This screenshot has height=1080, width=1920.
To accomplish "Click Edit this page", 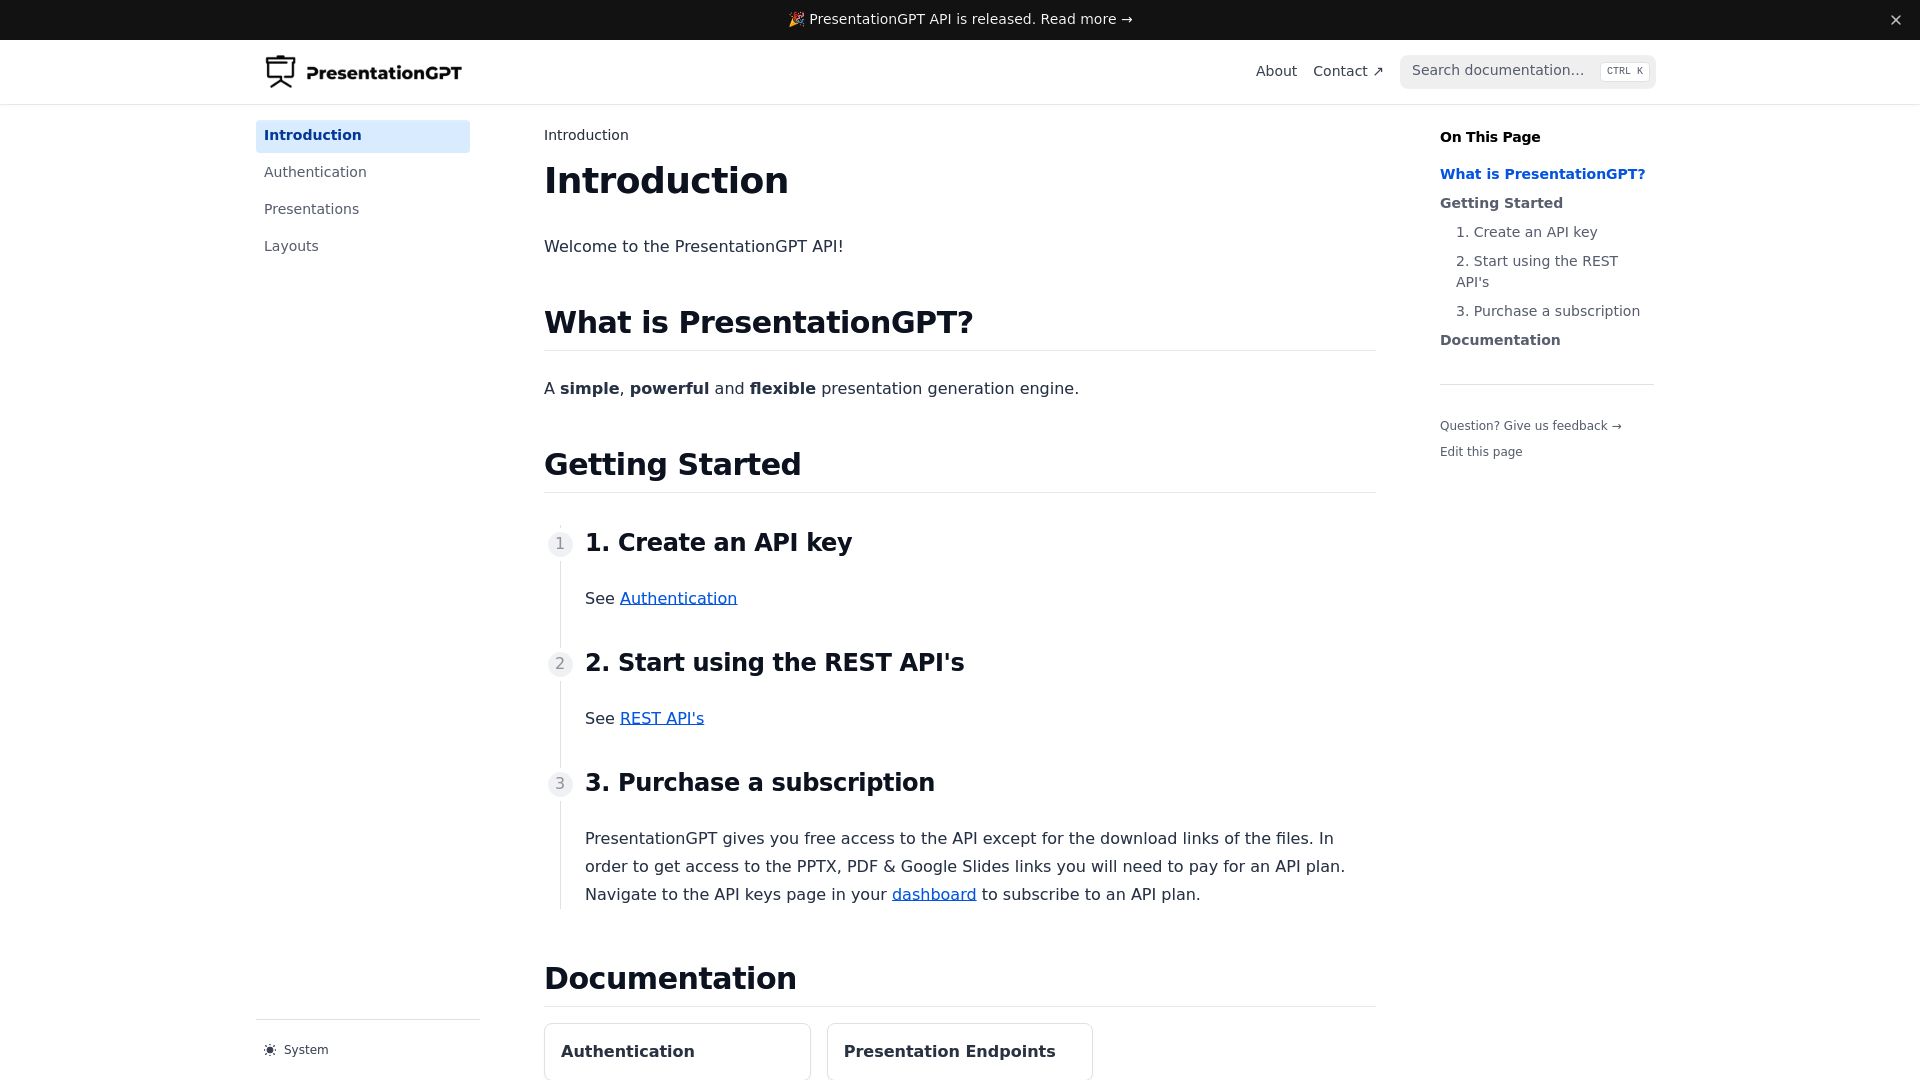I will [1480, 451].
